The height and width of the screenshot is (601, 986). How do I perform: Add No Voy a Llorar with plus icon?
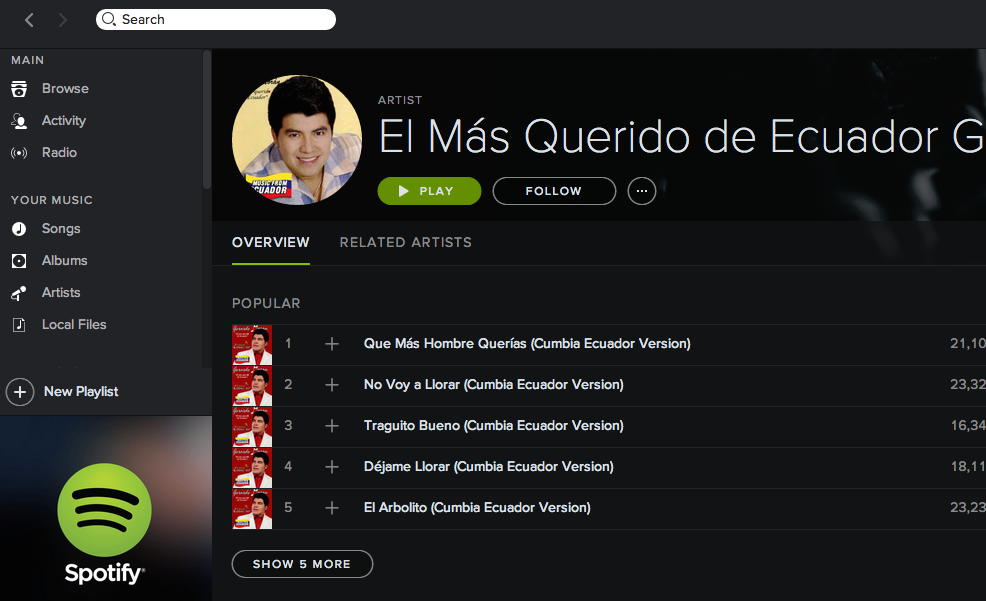[332, 385]
